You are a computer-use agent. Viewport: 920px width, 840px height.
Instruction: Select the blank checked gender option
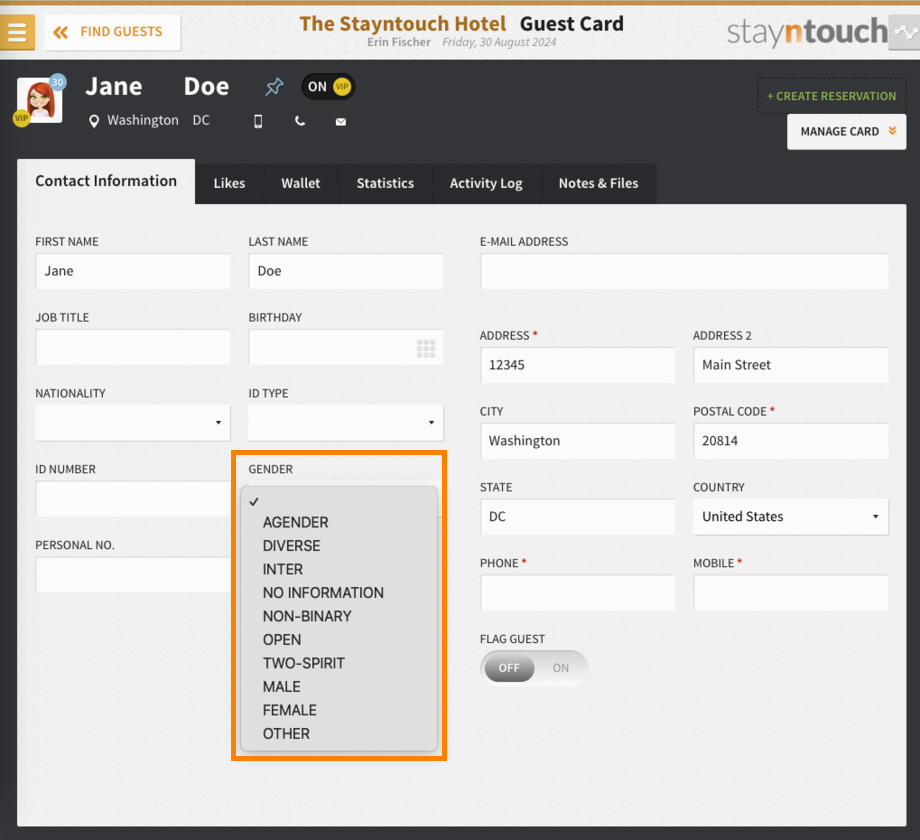(339, 502)
